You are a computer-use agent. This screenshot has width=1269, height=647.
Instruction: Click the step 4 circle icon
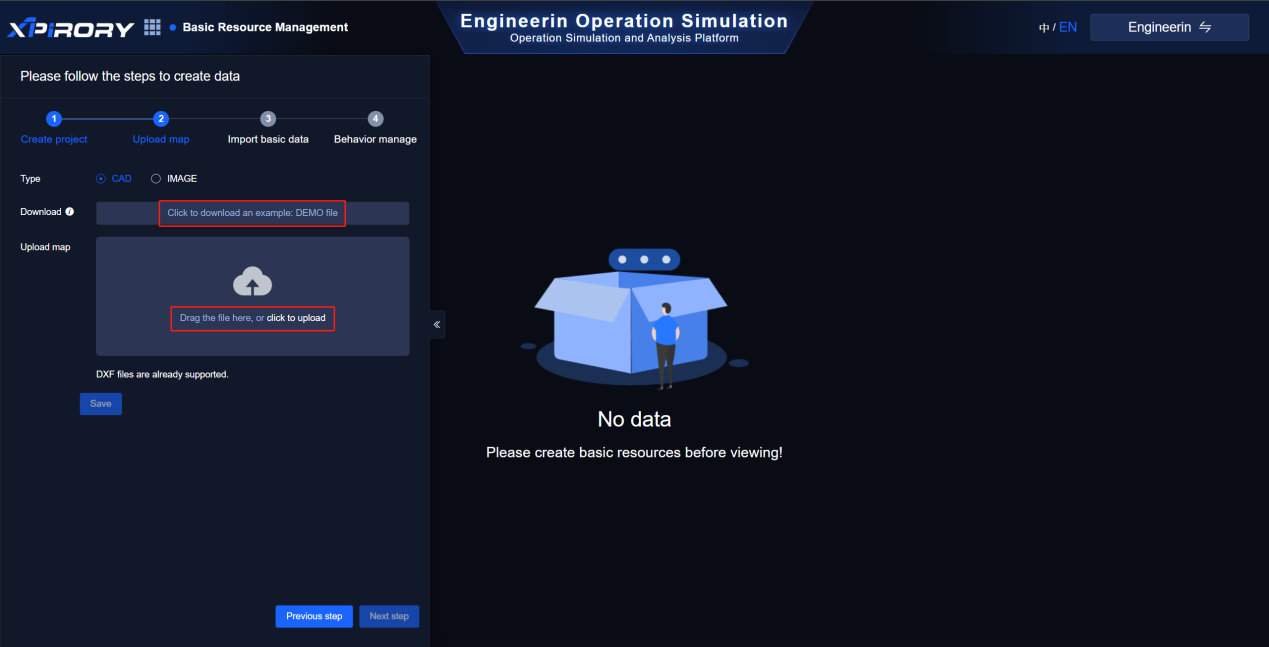[x=375, y=118]
